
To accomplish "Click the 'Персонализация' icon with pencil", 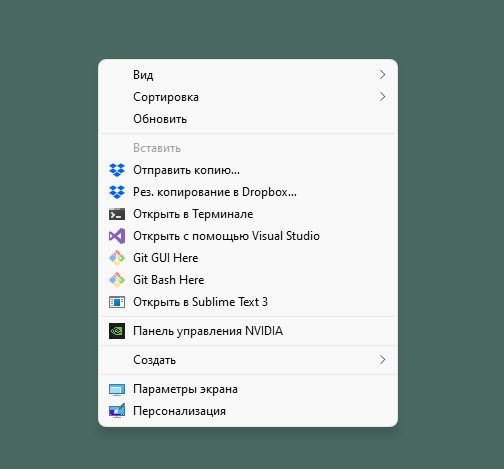I will [117, 411].
